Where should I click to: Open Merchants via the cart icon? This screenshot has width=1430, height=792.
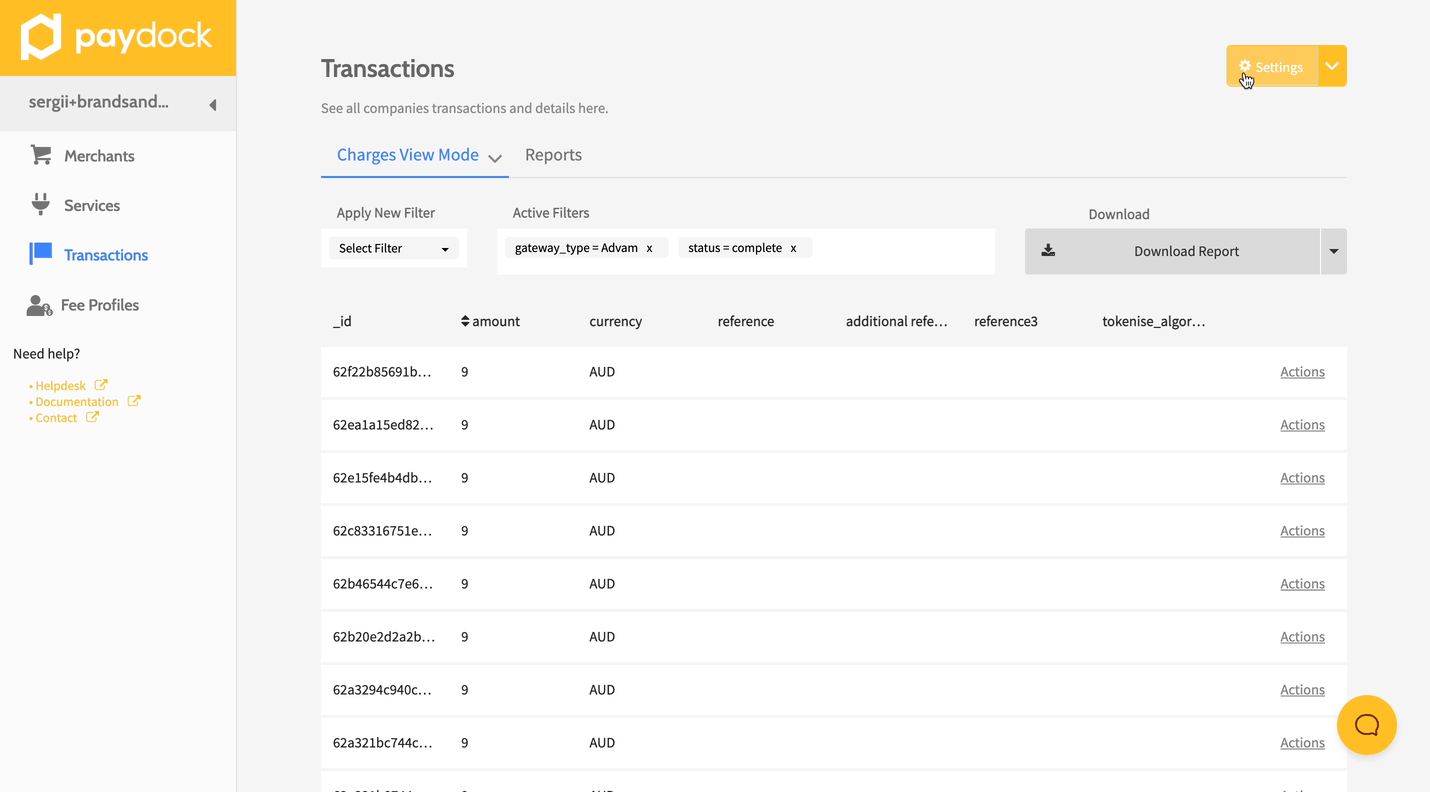tap(41, 155)
